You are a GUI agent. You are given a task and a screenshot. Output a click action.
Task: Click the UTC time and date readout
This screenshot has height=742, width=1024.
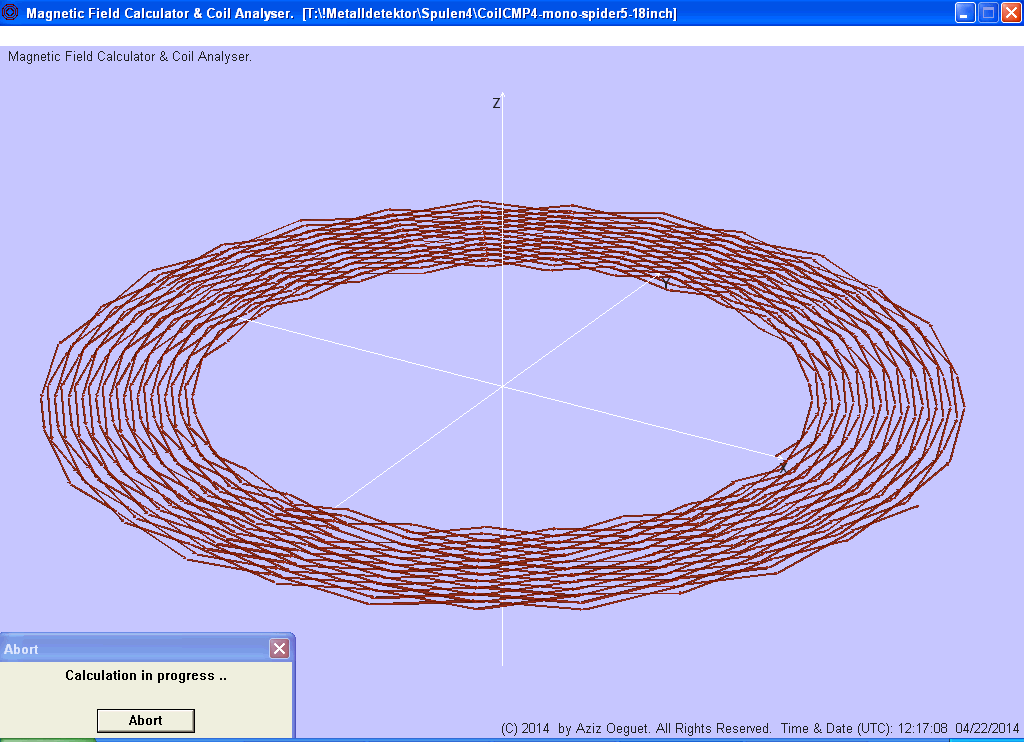coord(900,728)
